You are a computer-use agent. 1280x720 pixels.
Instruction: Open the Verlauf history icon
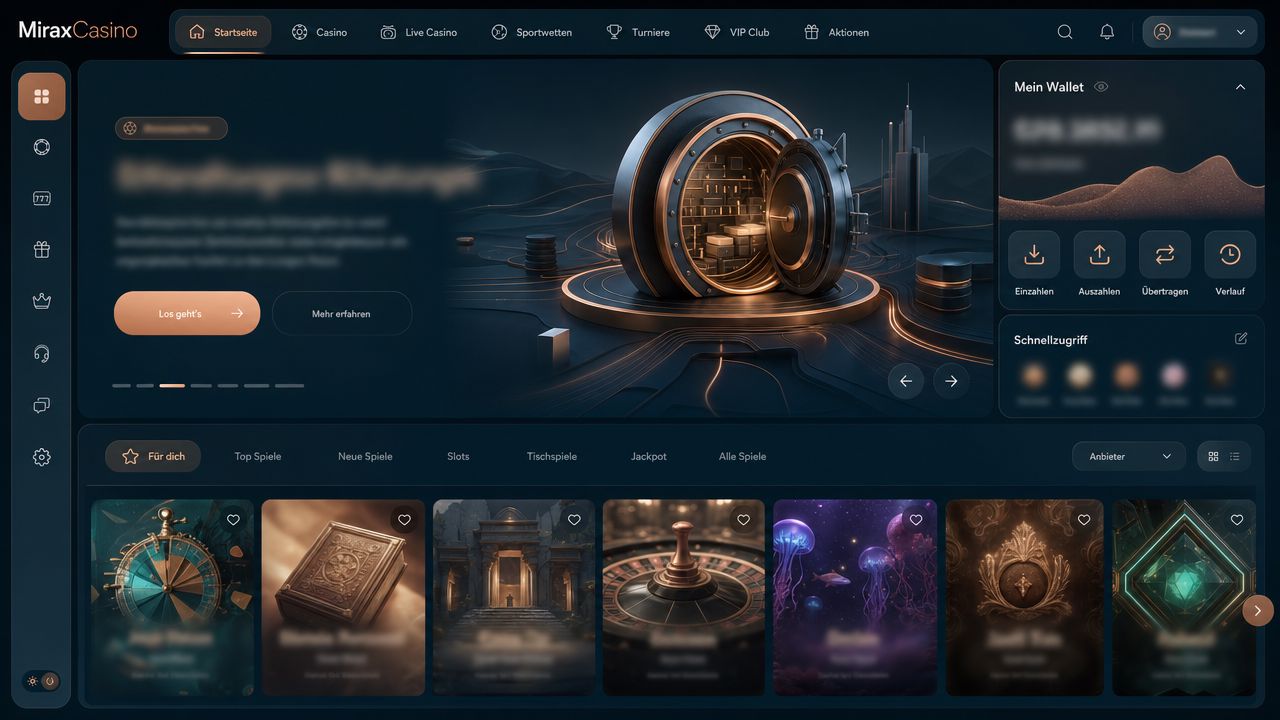pyautogui.click(x=1230, y=255)
